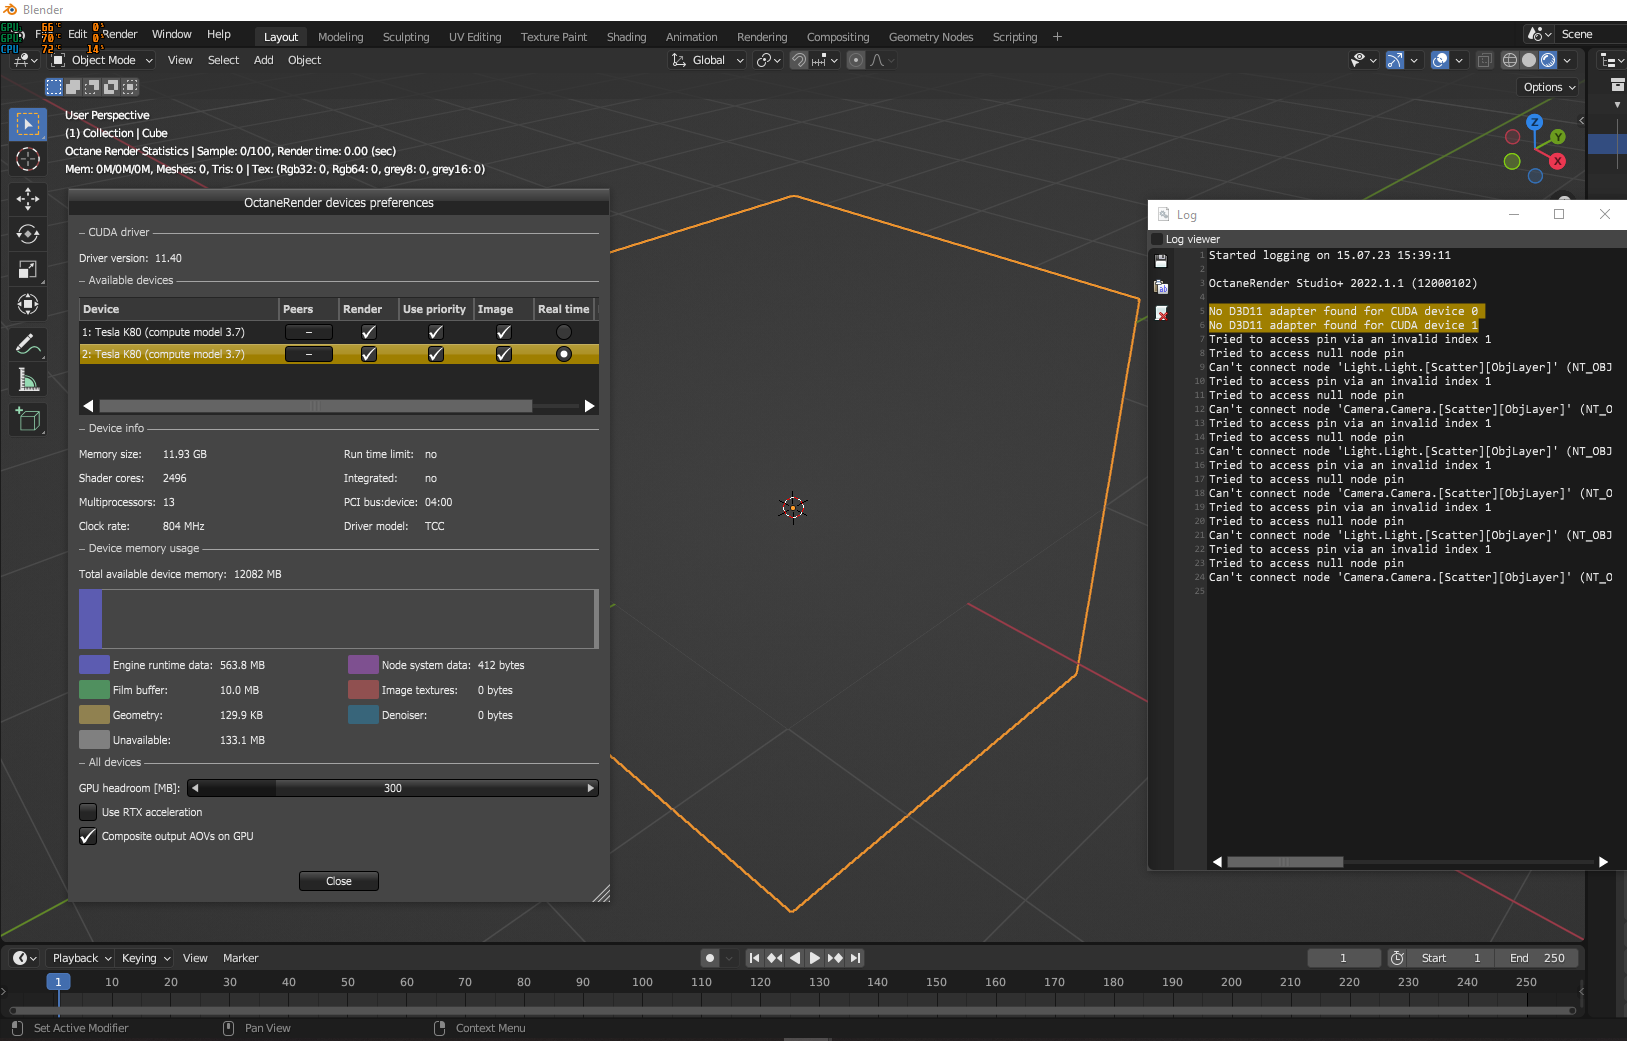The image size is (1627, 1041).
Task: Switch to rendered shading mode
Action: pyautogui.click(x=1548, y=60)
